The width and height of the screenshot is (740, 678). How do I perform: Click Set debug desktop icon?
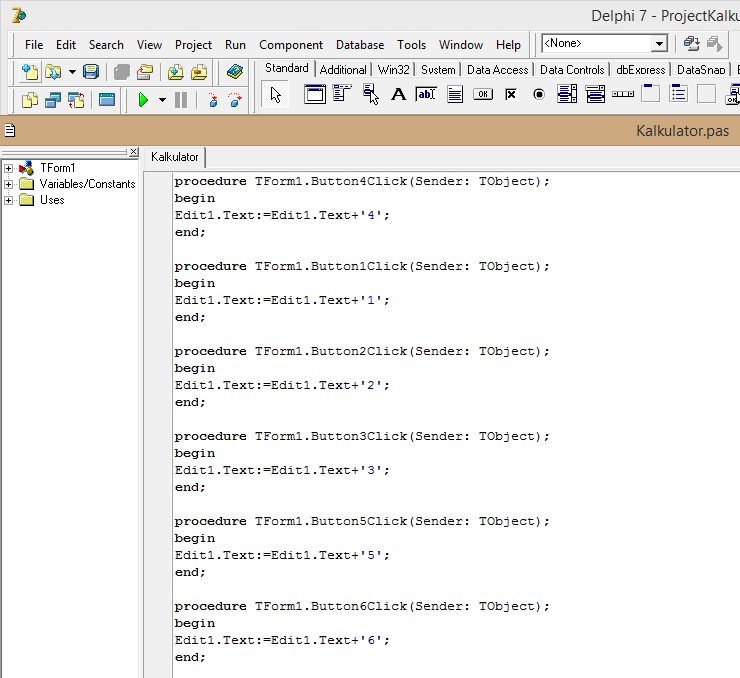point(715,43)
